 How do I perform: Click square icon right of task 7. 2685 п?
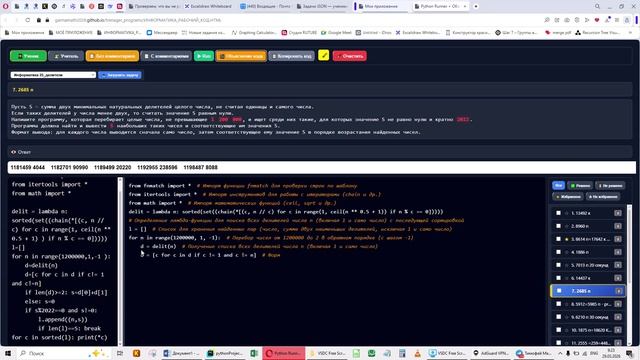point(619,291)
